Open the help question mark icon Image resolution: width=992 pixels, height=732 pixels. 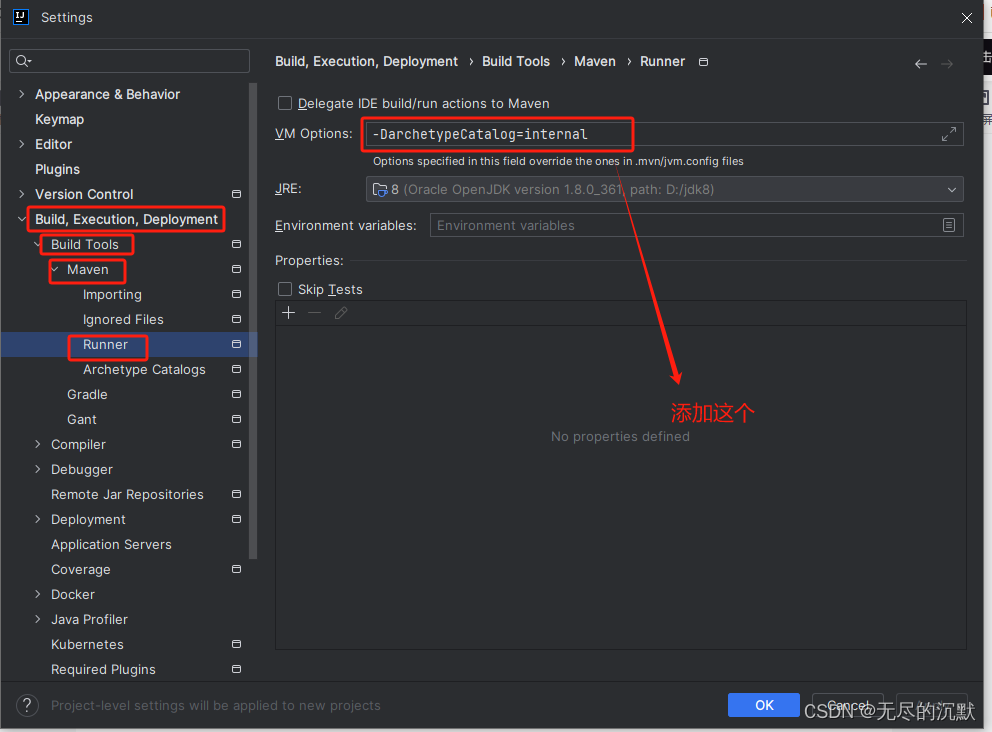pyautogui.click(x=27, y=705)
